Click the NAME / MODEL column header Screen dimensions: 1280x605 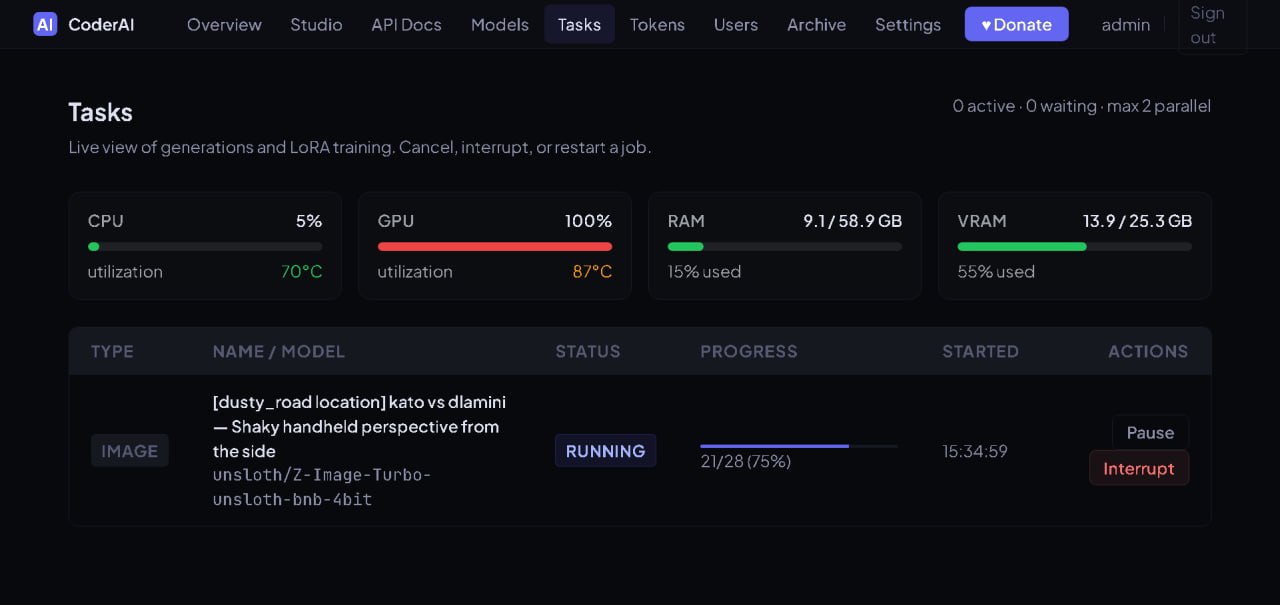click(x=279, y=351)
